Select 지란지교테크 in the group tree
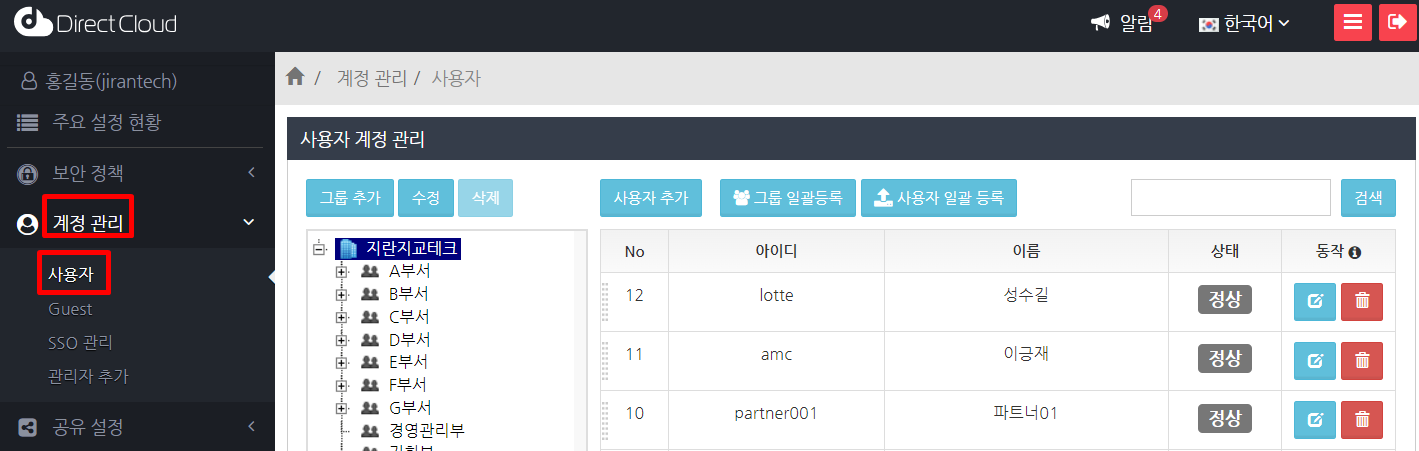Image resolution: width=1419 pixels, height=451 pixels. [413, 249]
